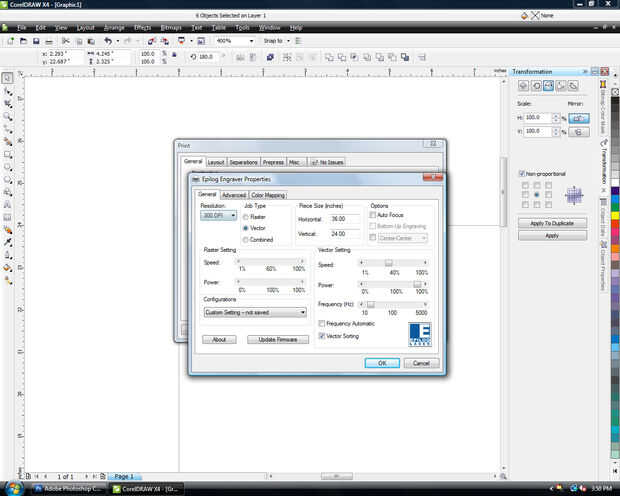620x496 pixels.
Task: Uncheck the Vector Sorting checkbox
Action: 322,336
